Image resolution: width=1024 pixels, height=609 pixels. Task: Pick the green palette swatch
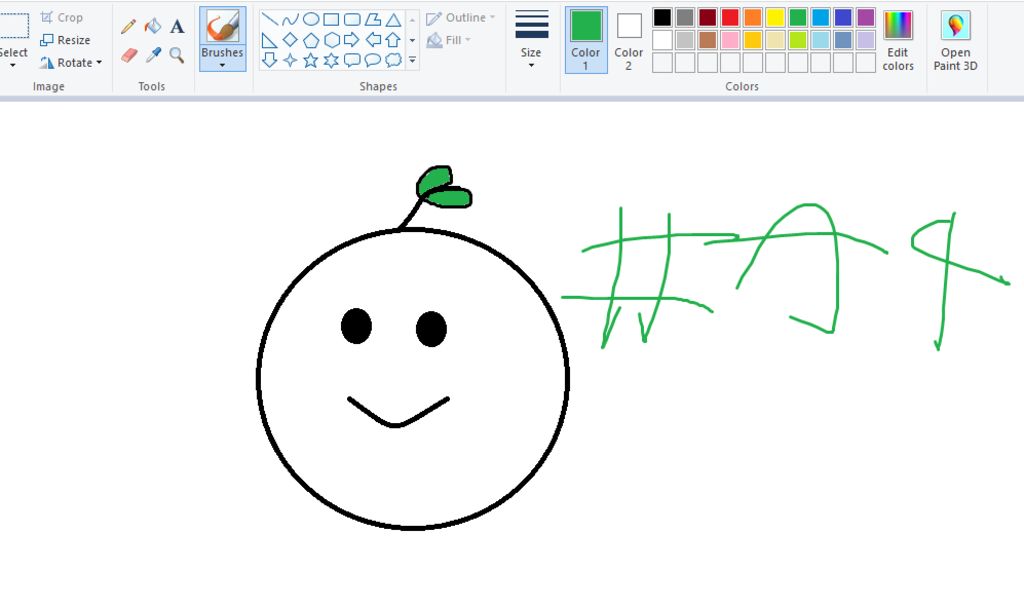(797, 17)
